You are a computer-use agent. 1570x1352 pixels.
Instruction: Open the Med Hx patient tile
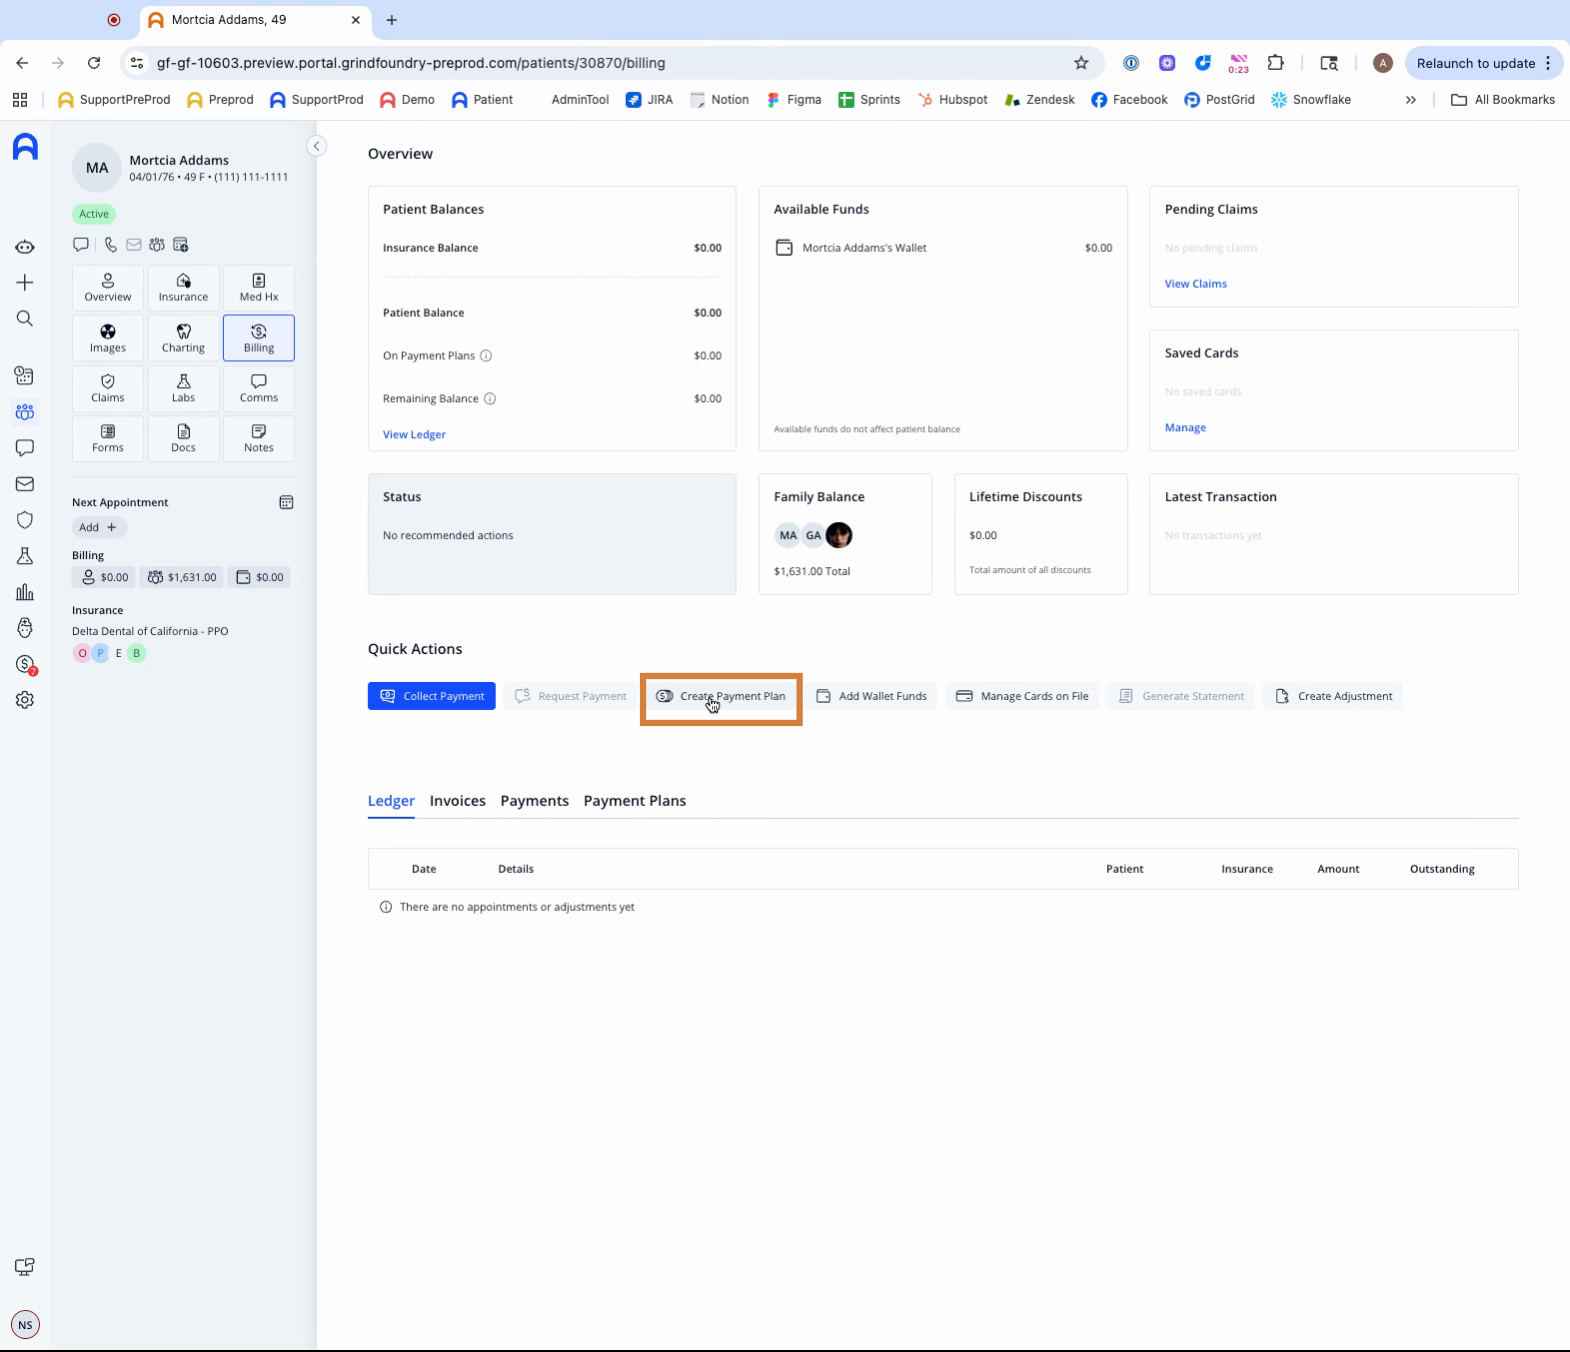259,287
